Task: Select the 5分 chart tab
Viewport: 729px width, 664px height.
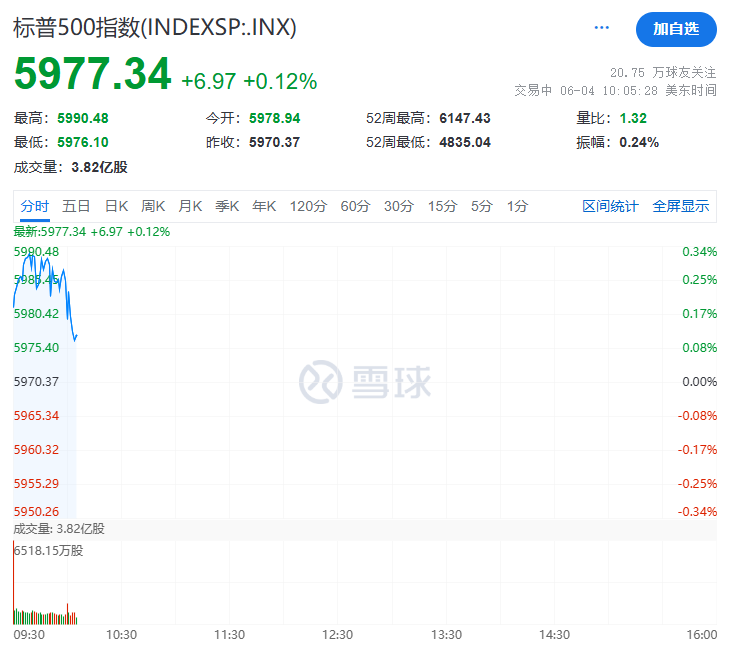Action: pyautogui.click(x=481, y=206)
